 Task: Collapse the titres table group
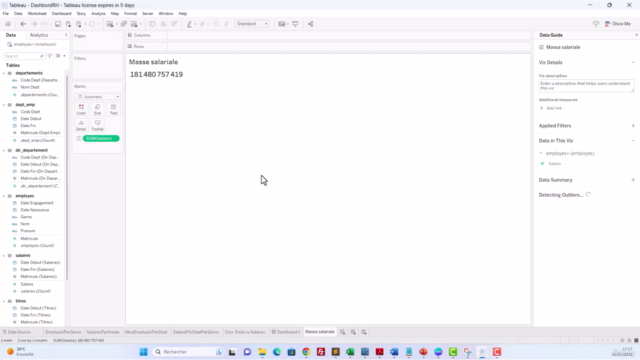pyautogui.click(x=4, y=301)
